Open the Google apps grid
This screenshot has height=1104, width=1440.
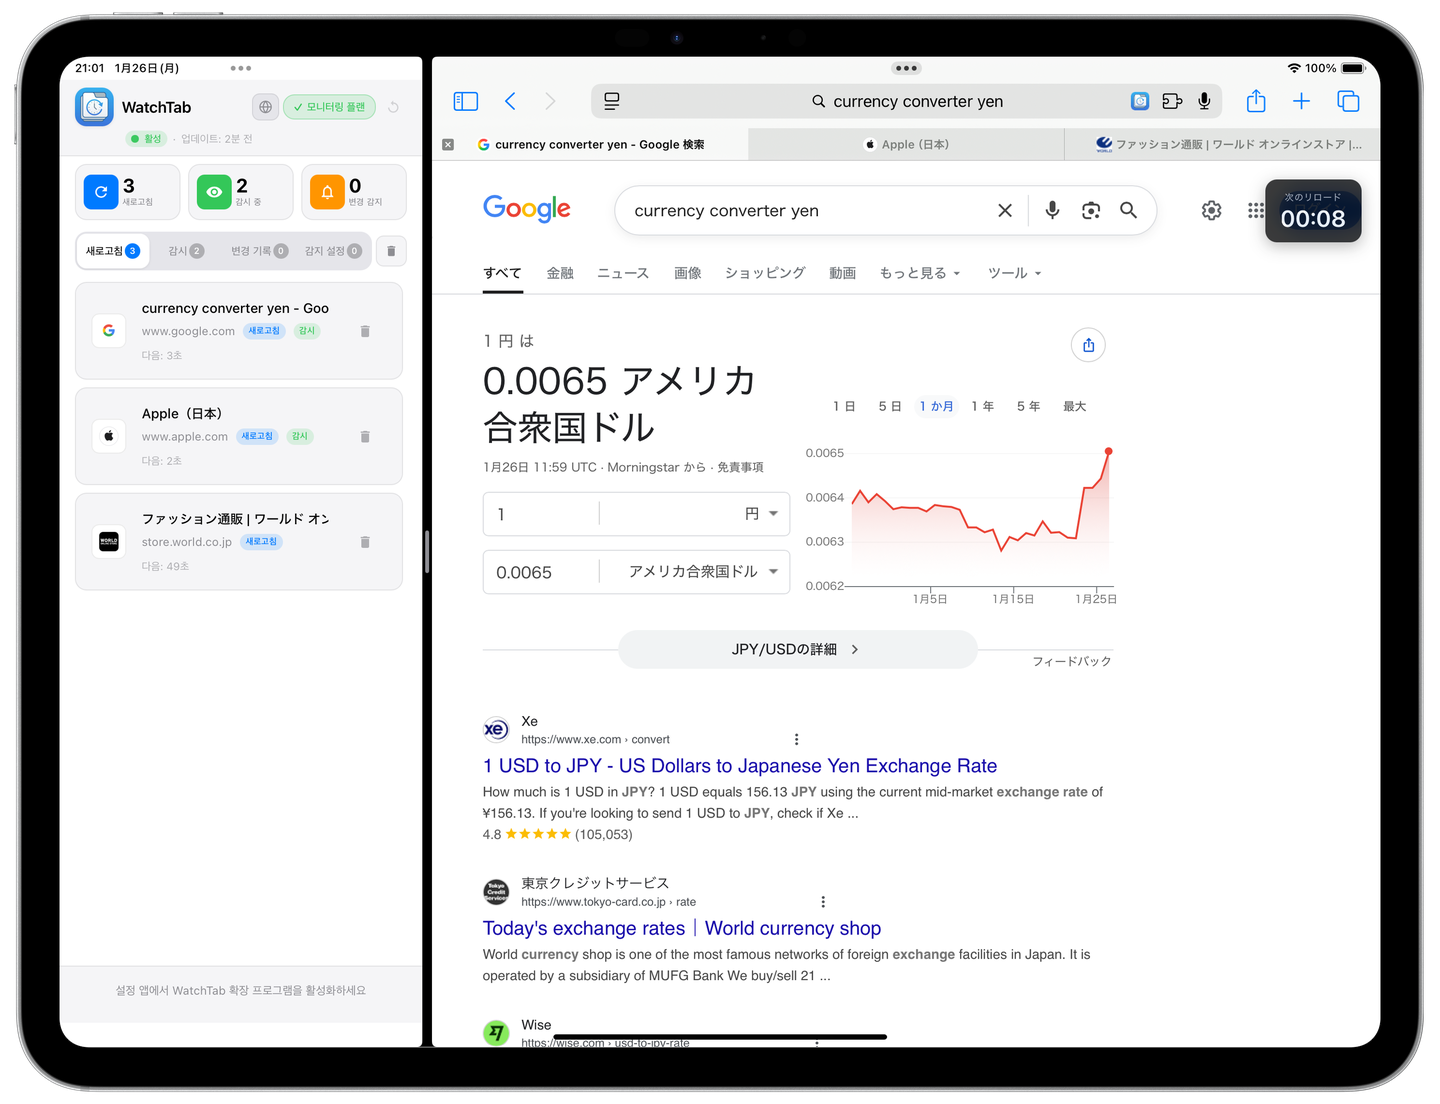pyautogui.click(x=1255, y=210)
